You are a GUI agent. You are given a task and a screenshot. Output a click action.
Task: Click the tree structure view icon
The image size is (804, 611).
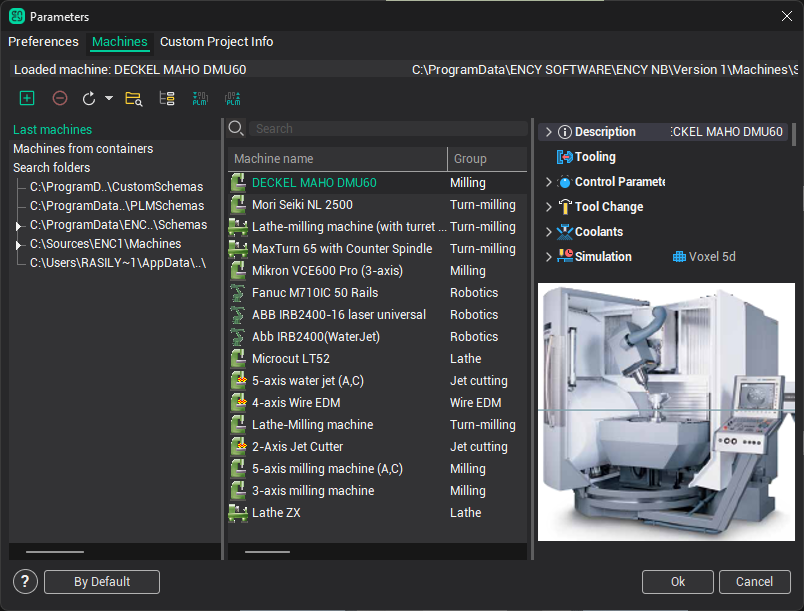[x=167, y=98]
